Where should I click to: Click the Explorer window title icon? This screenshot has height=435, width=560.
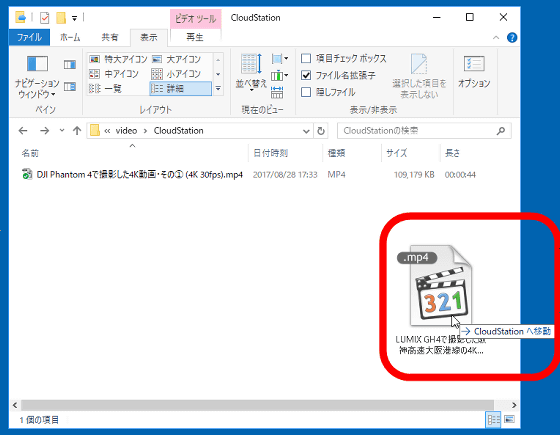(21, 17)
